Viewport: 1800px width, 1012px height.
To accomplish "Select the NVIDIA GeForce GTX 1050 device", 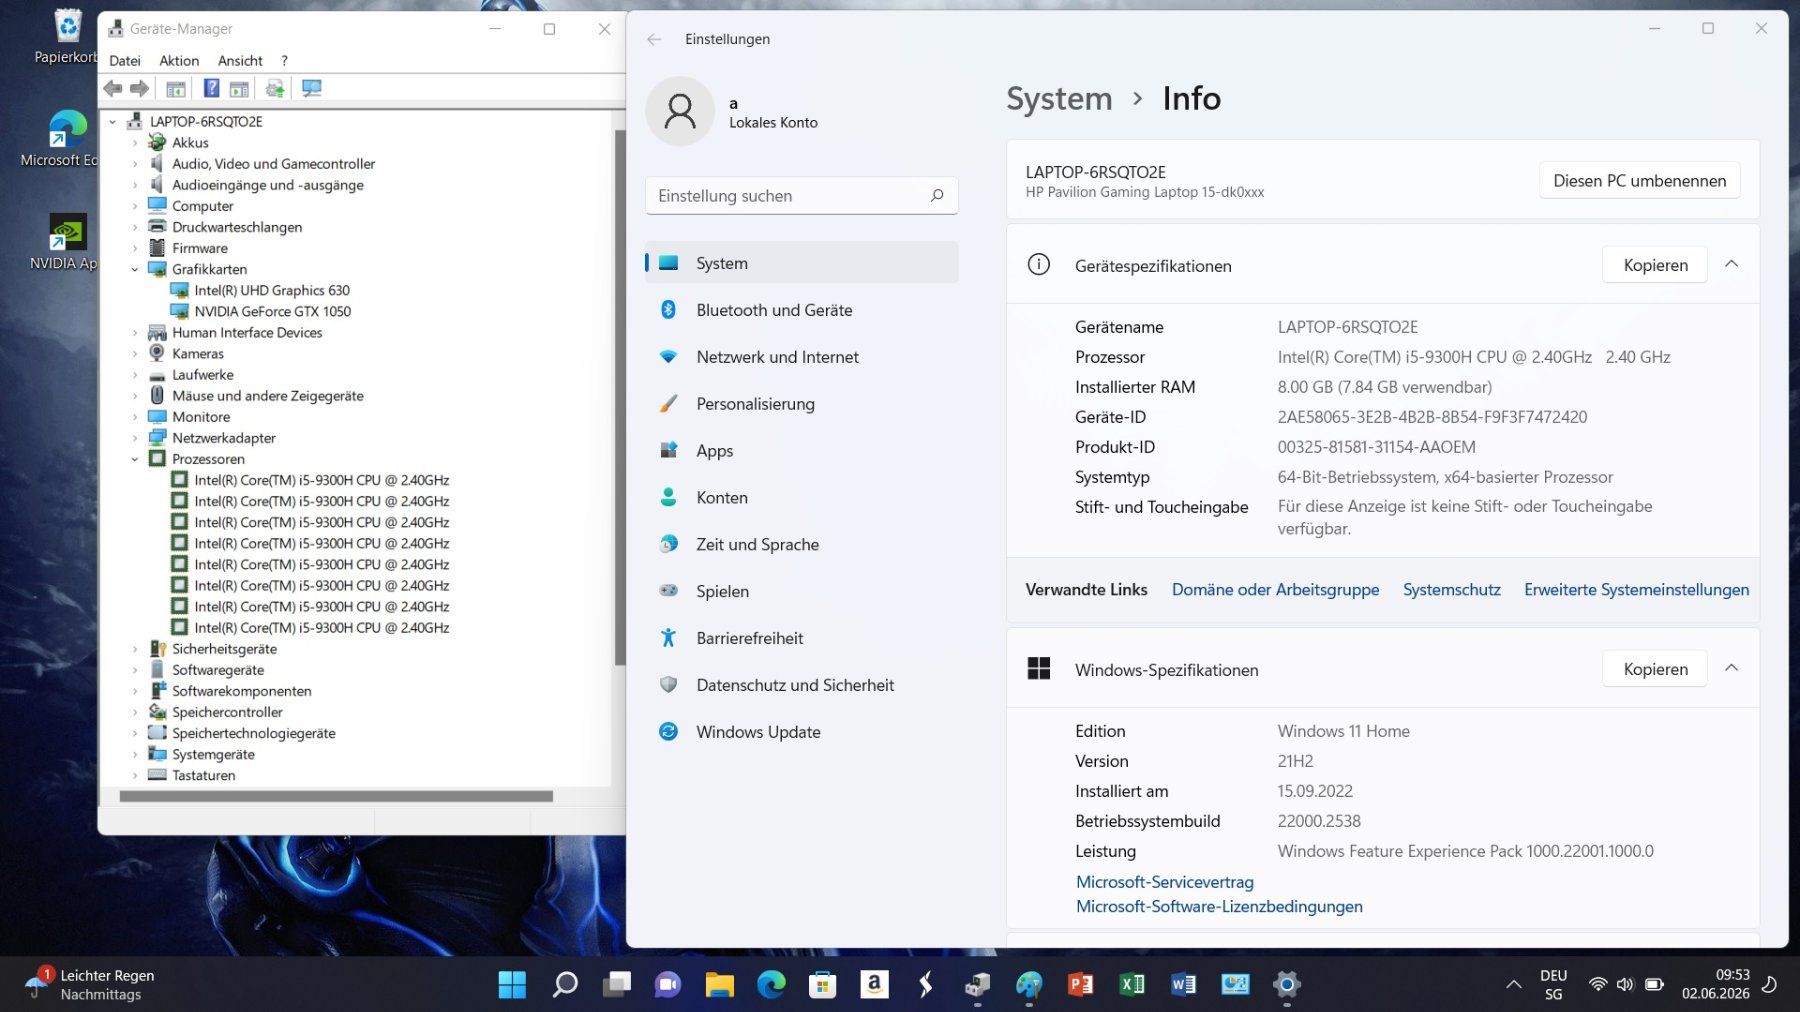I will pyautogui.click(x=273, y=311).
